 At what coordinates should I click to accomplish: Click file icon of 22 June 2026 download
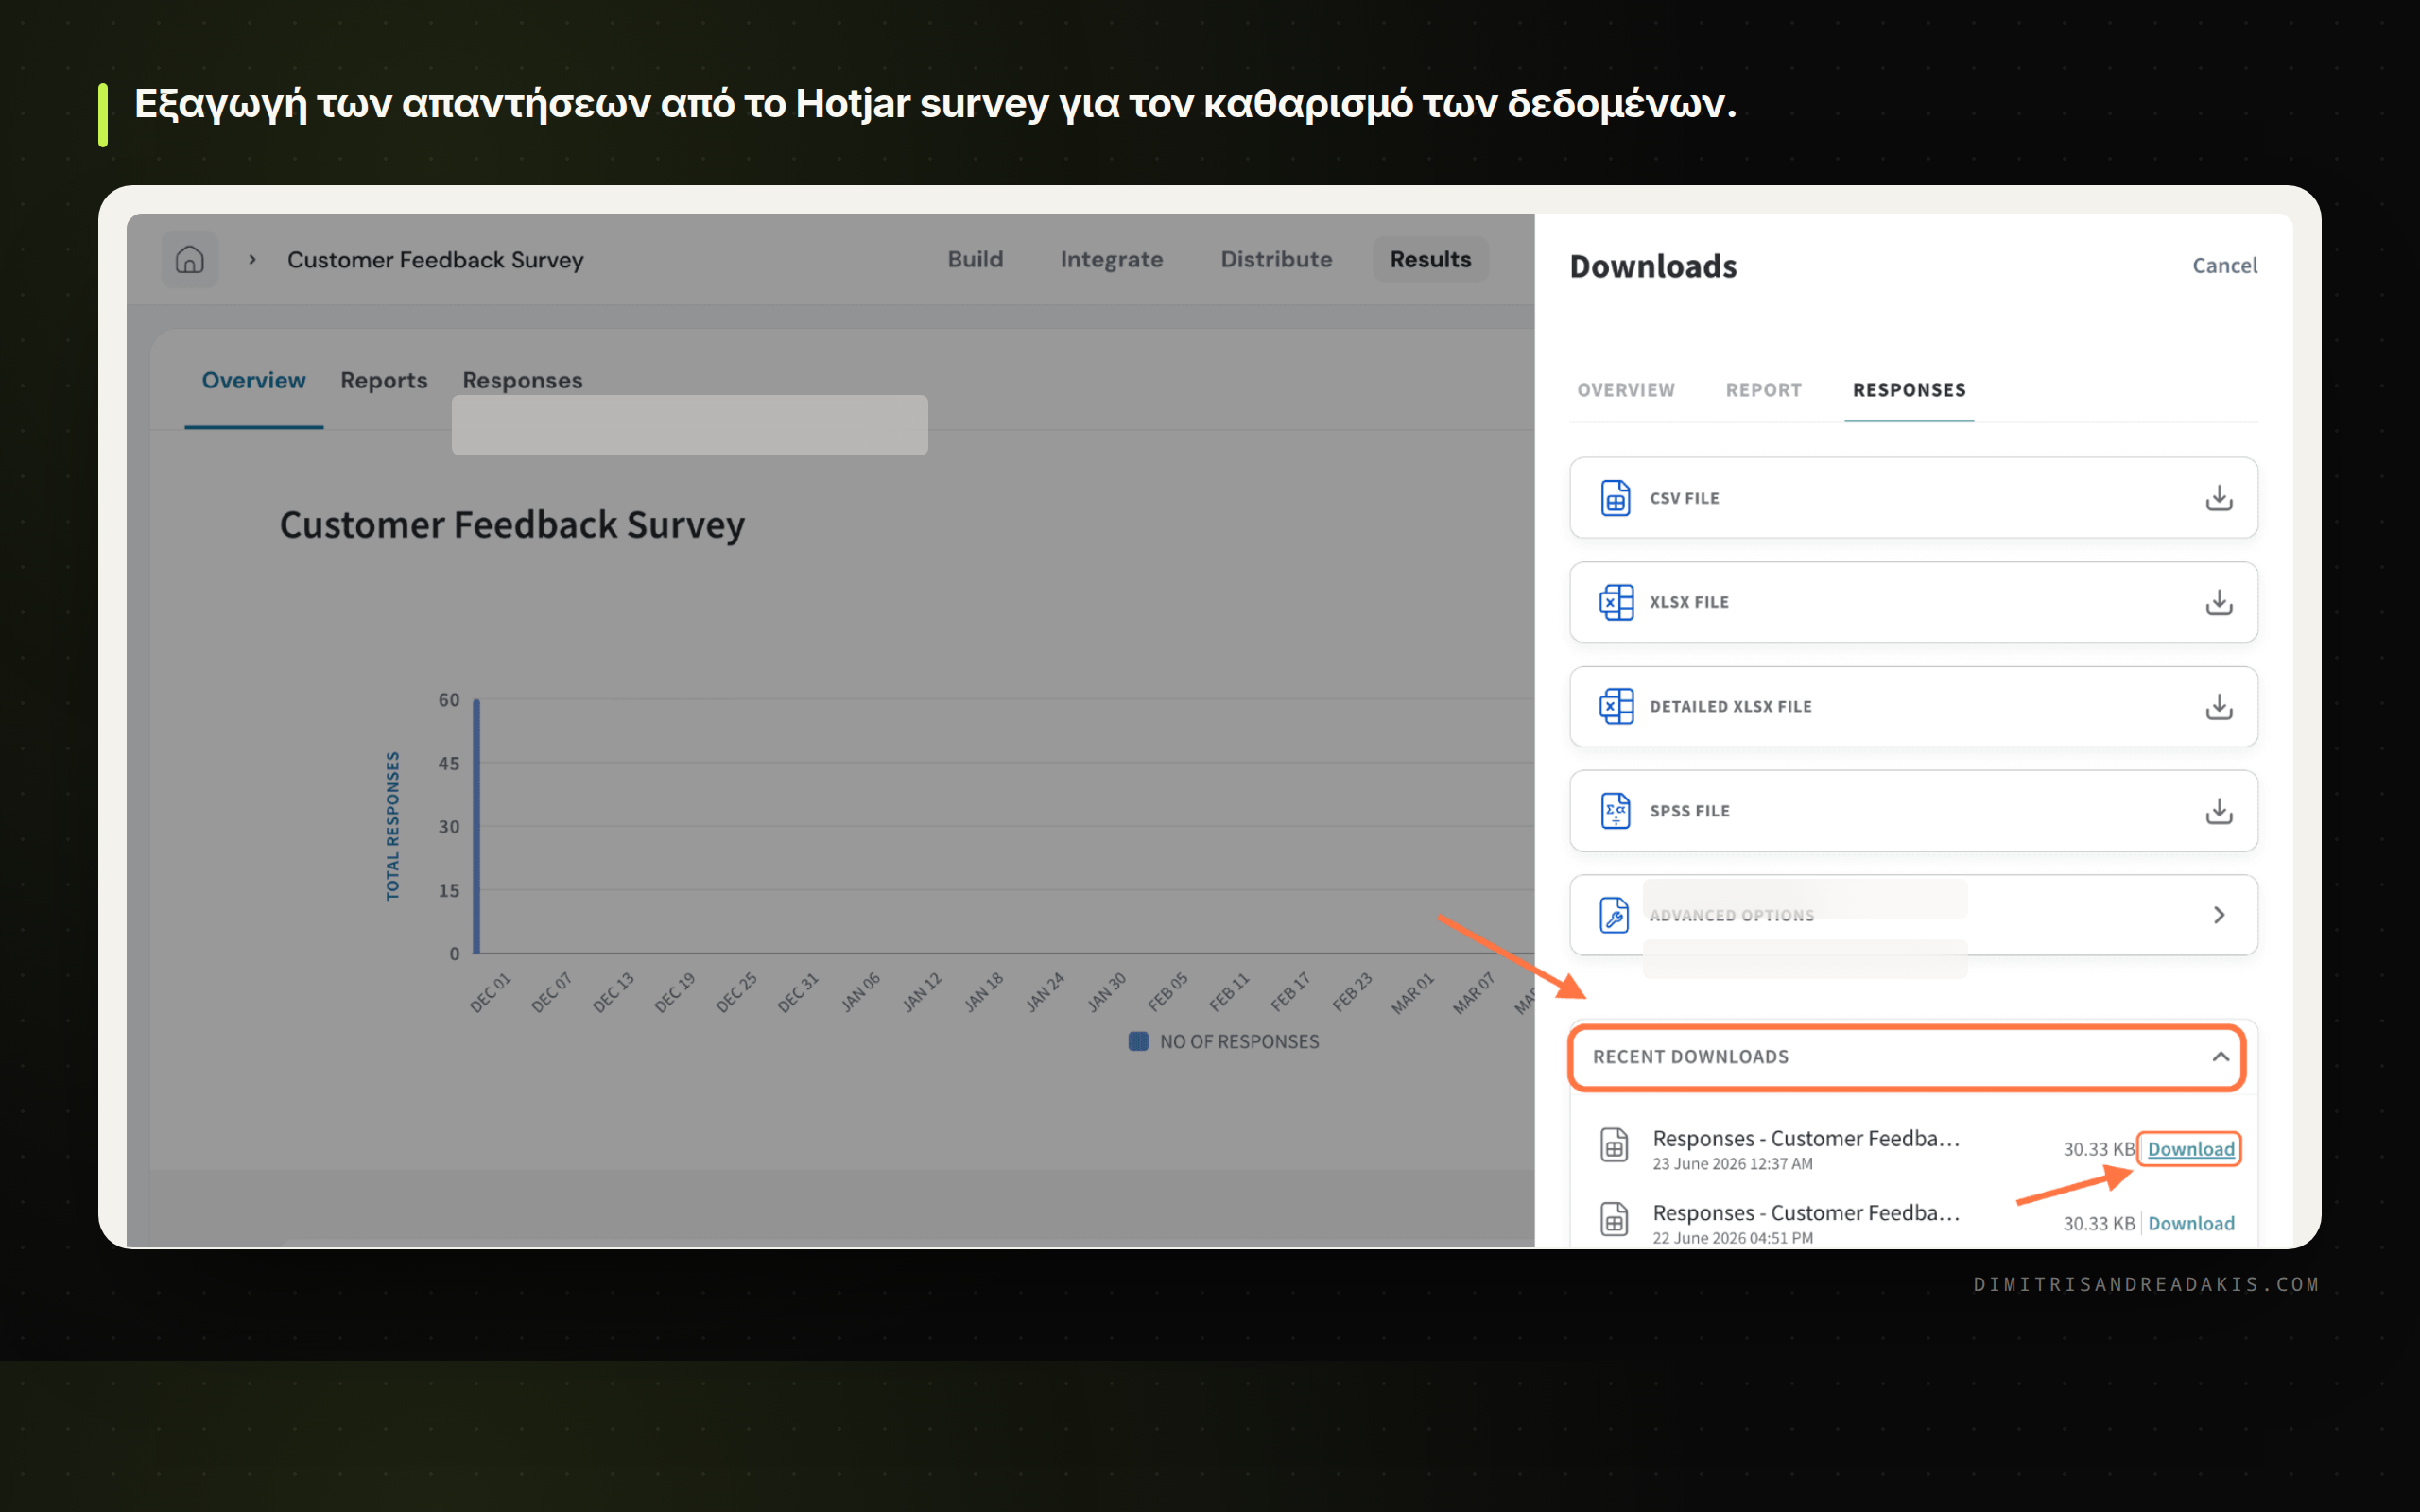click(1614, 1219)
